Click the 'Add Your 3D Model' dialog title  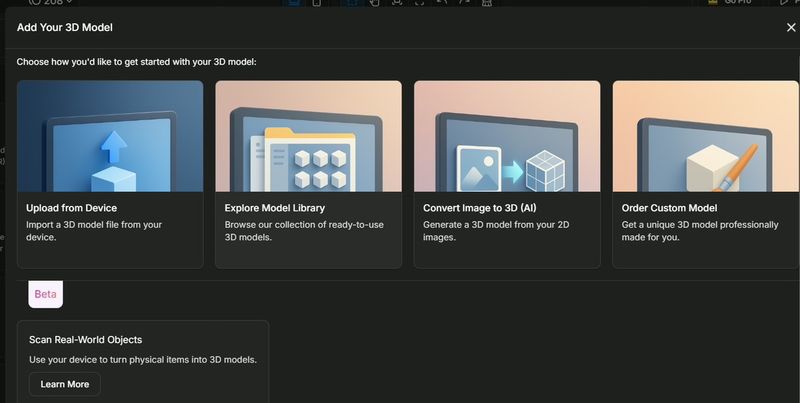coord(65,28)
